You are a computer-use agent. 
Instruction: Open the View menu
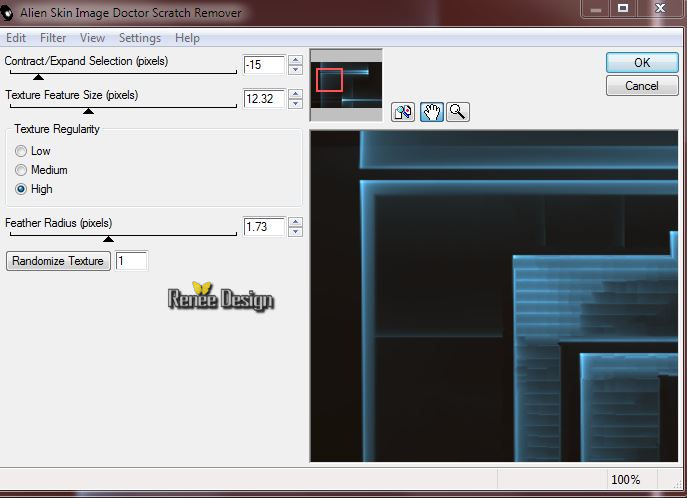coord(92,38)
